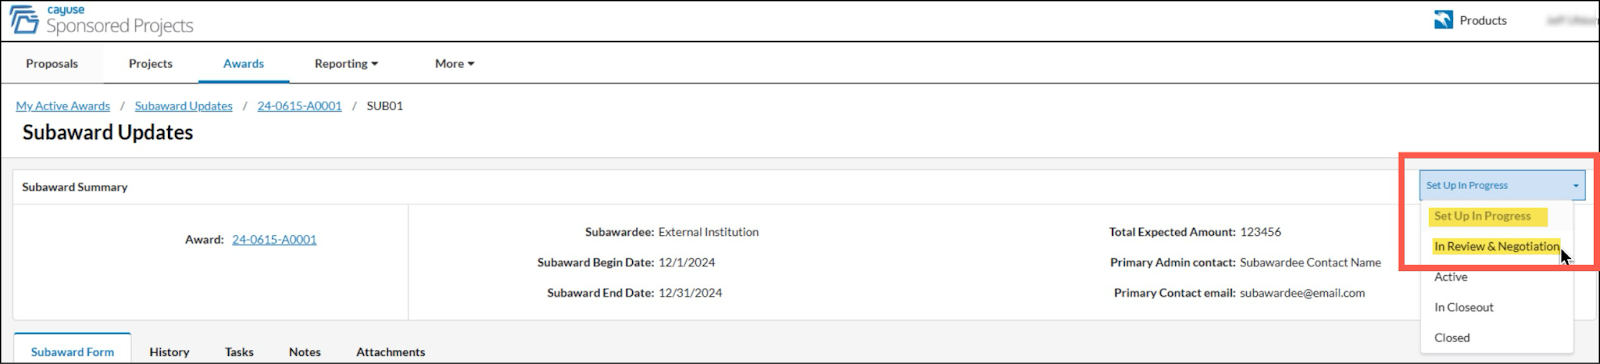This screenshot has height=364, width=1600.
Task: Open the My Active Awards breadcrumb link
Action: click(x=63, y=106)
